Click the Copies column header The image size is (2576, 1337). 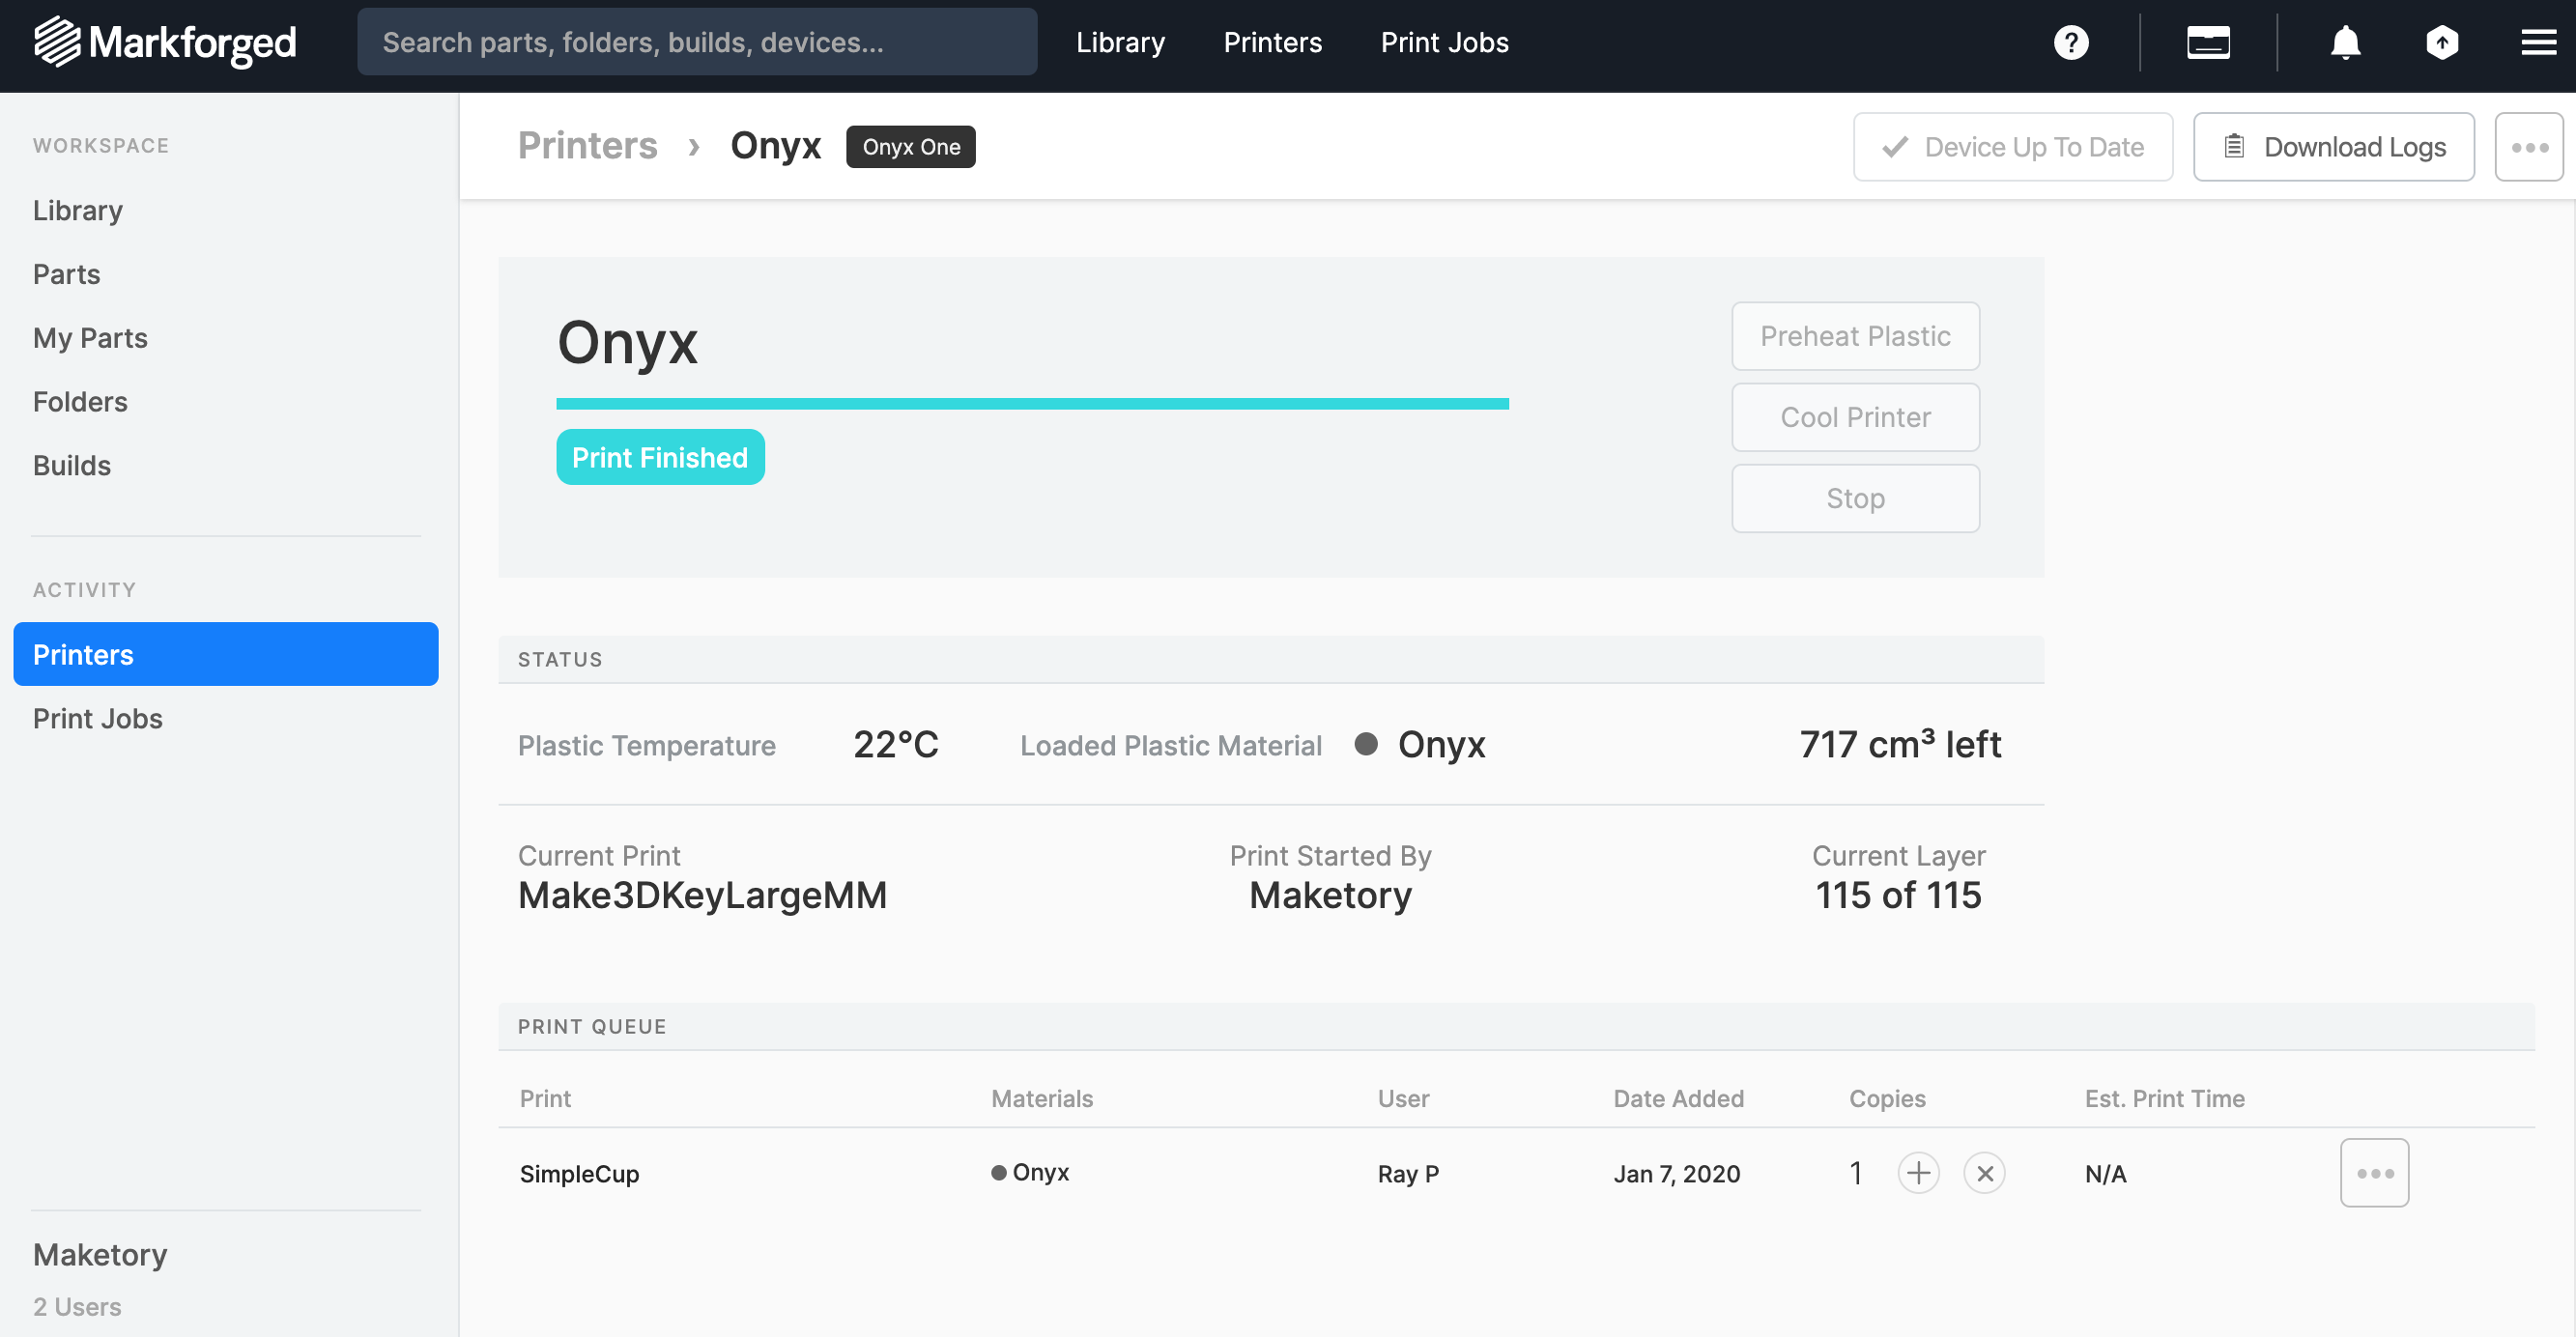1887,1099
